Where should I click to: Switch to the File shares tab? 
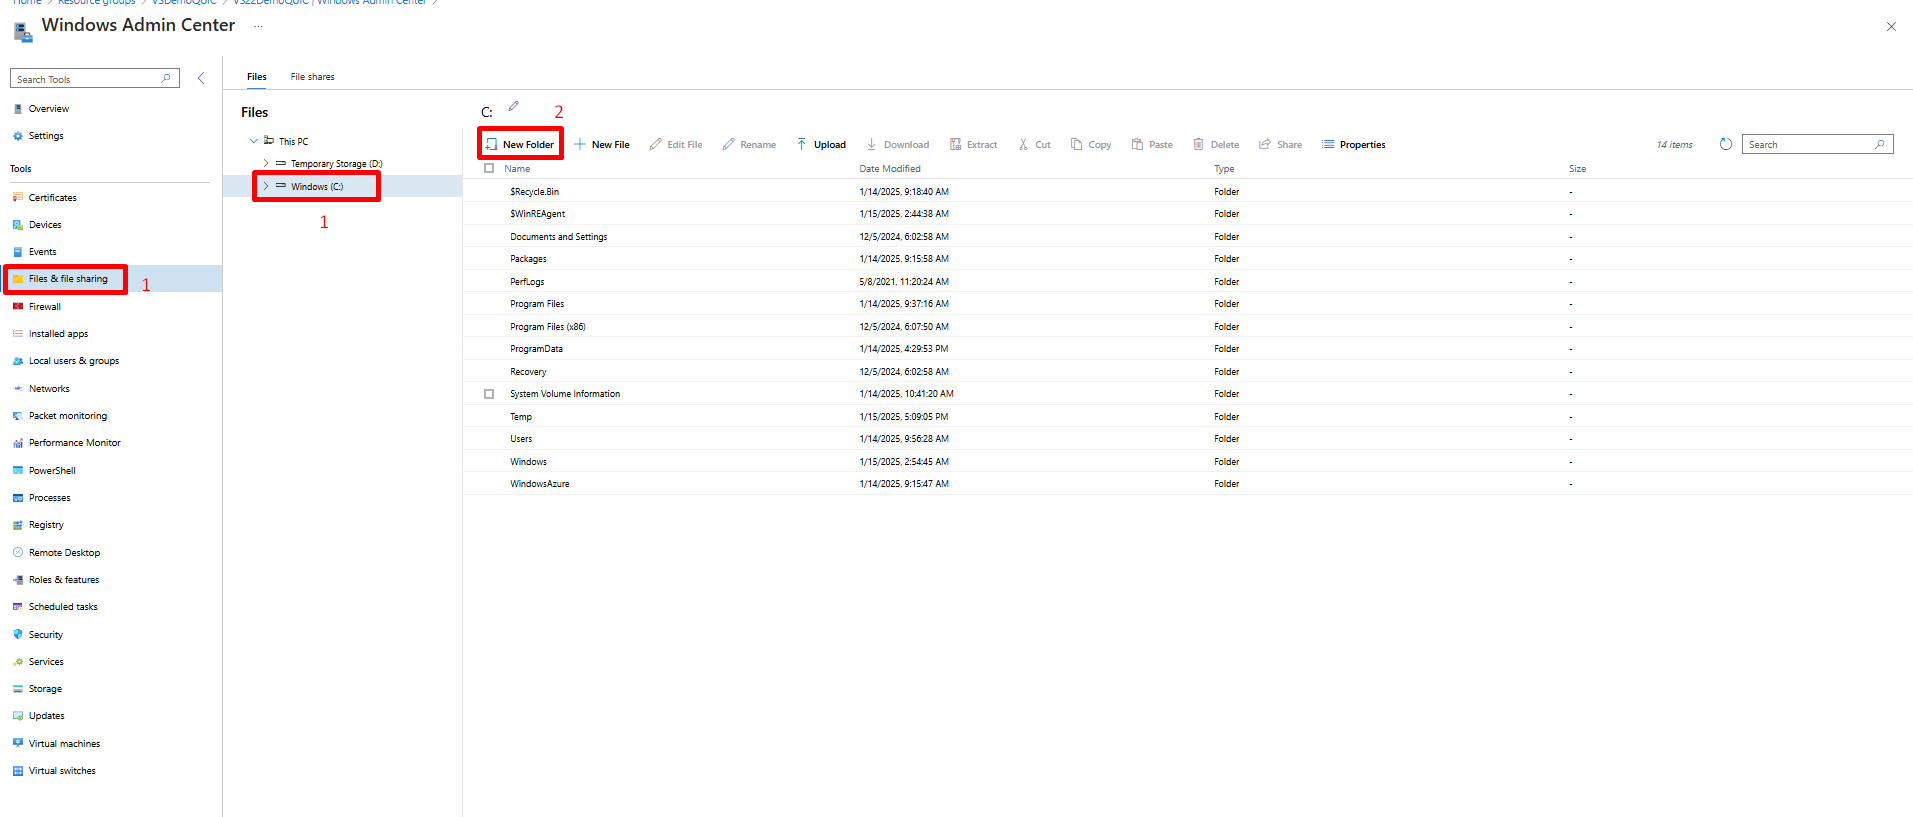tap(313, 77)
